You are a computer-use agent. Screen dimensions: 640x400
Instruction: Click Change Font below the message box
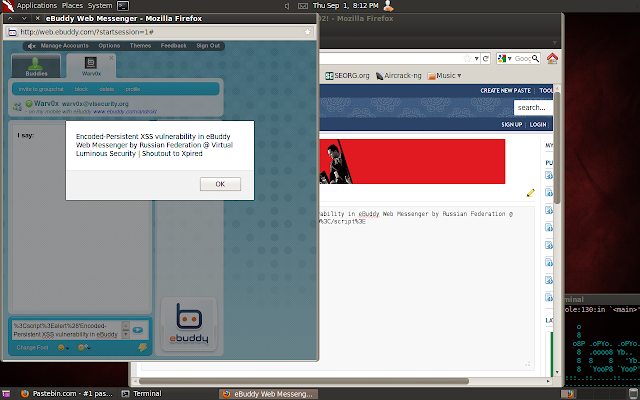pyautogui.click(x=32, y=348)
